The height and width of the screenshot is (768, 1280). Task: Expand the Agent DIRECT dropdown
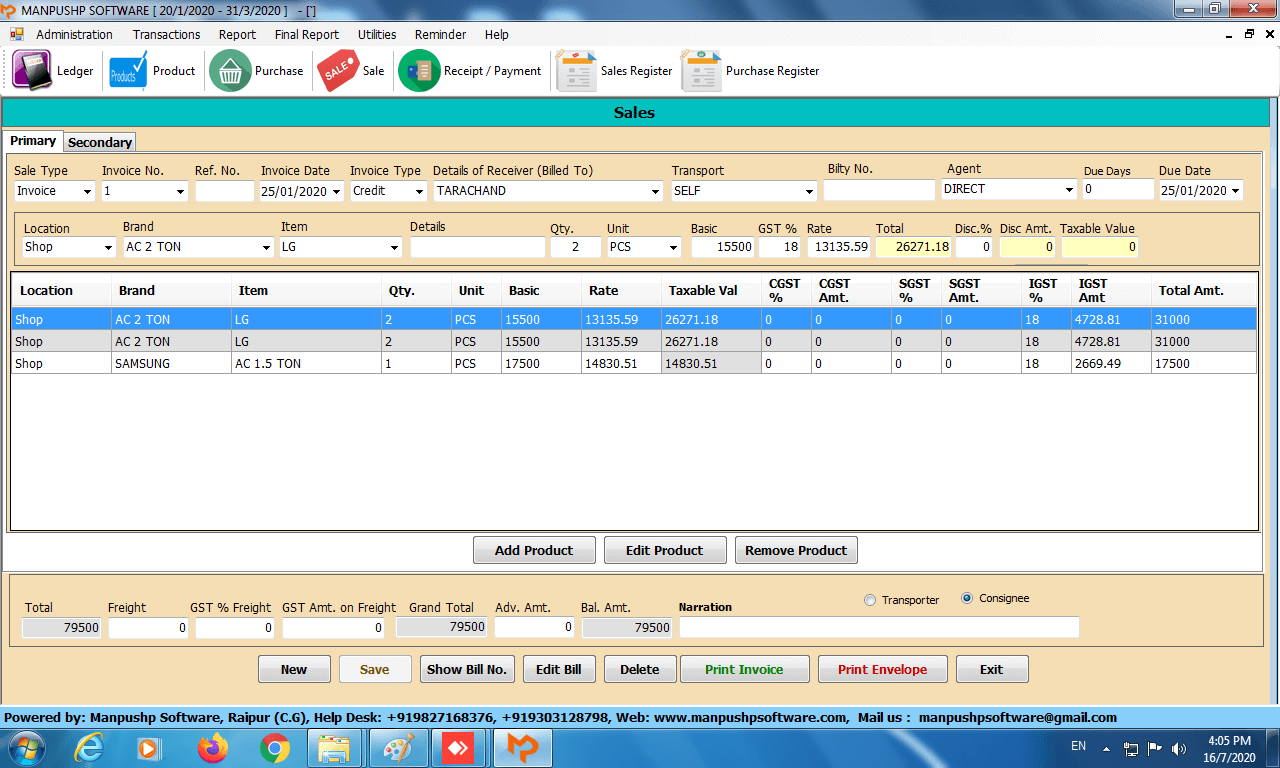1069,189
